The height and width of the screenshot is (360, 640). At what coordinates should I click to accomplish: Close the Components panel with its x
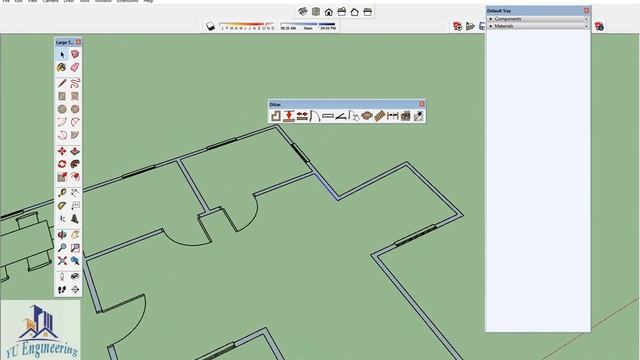(x=586, y=19)
